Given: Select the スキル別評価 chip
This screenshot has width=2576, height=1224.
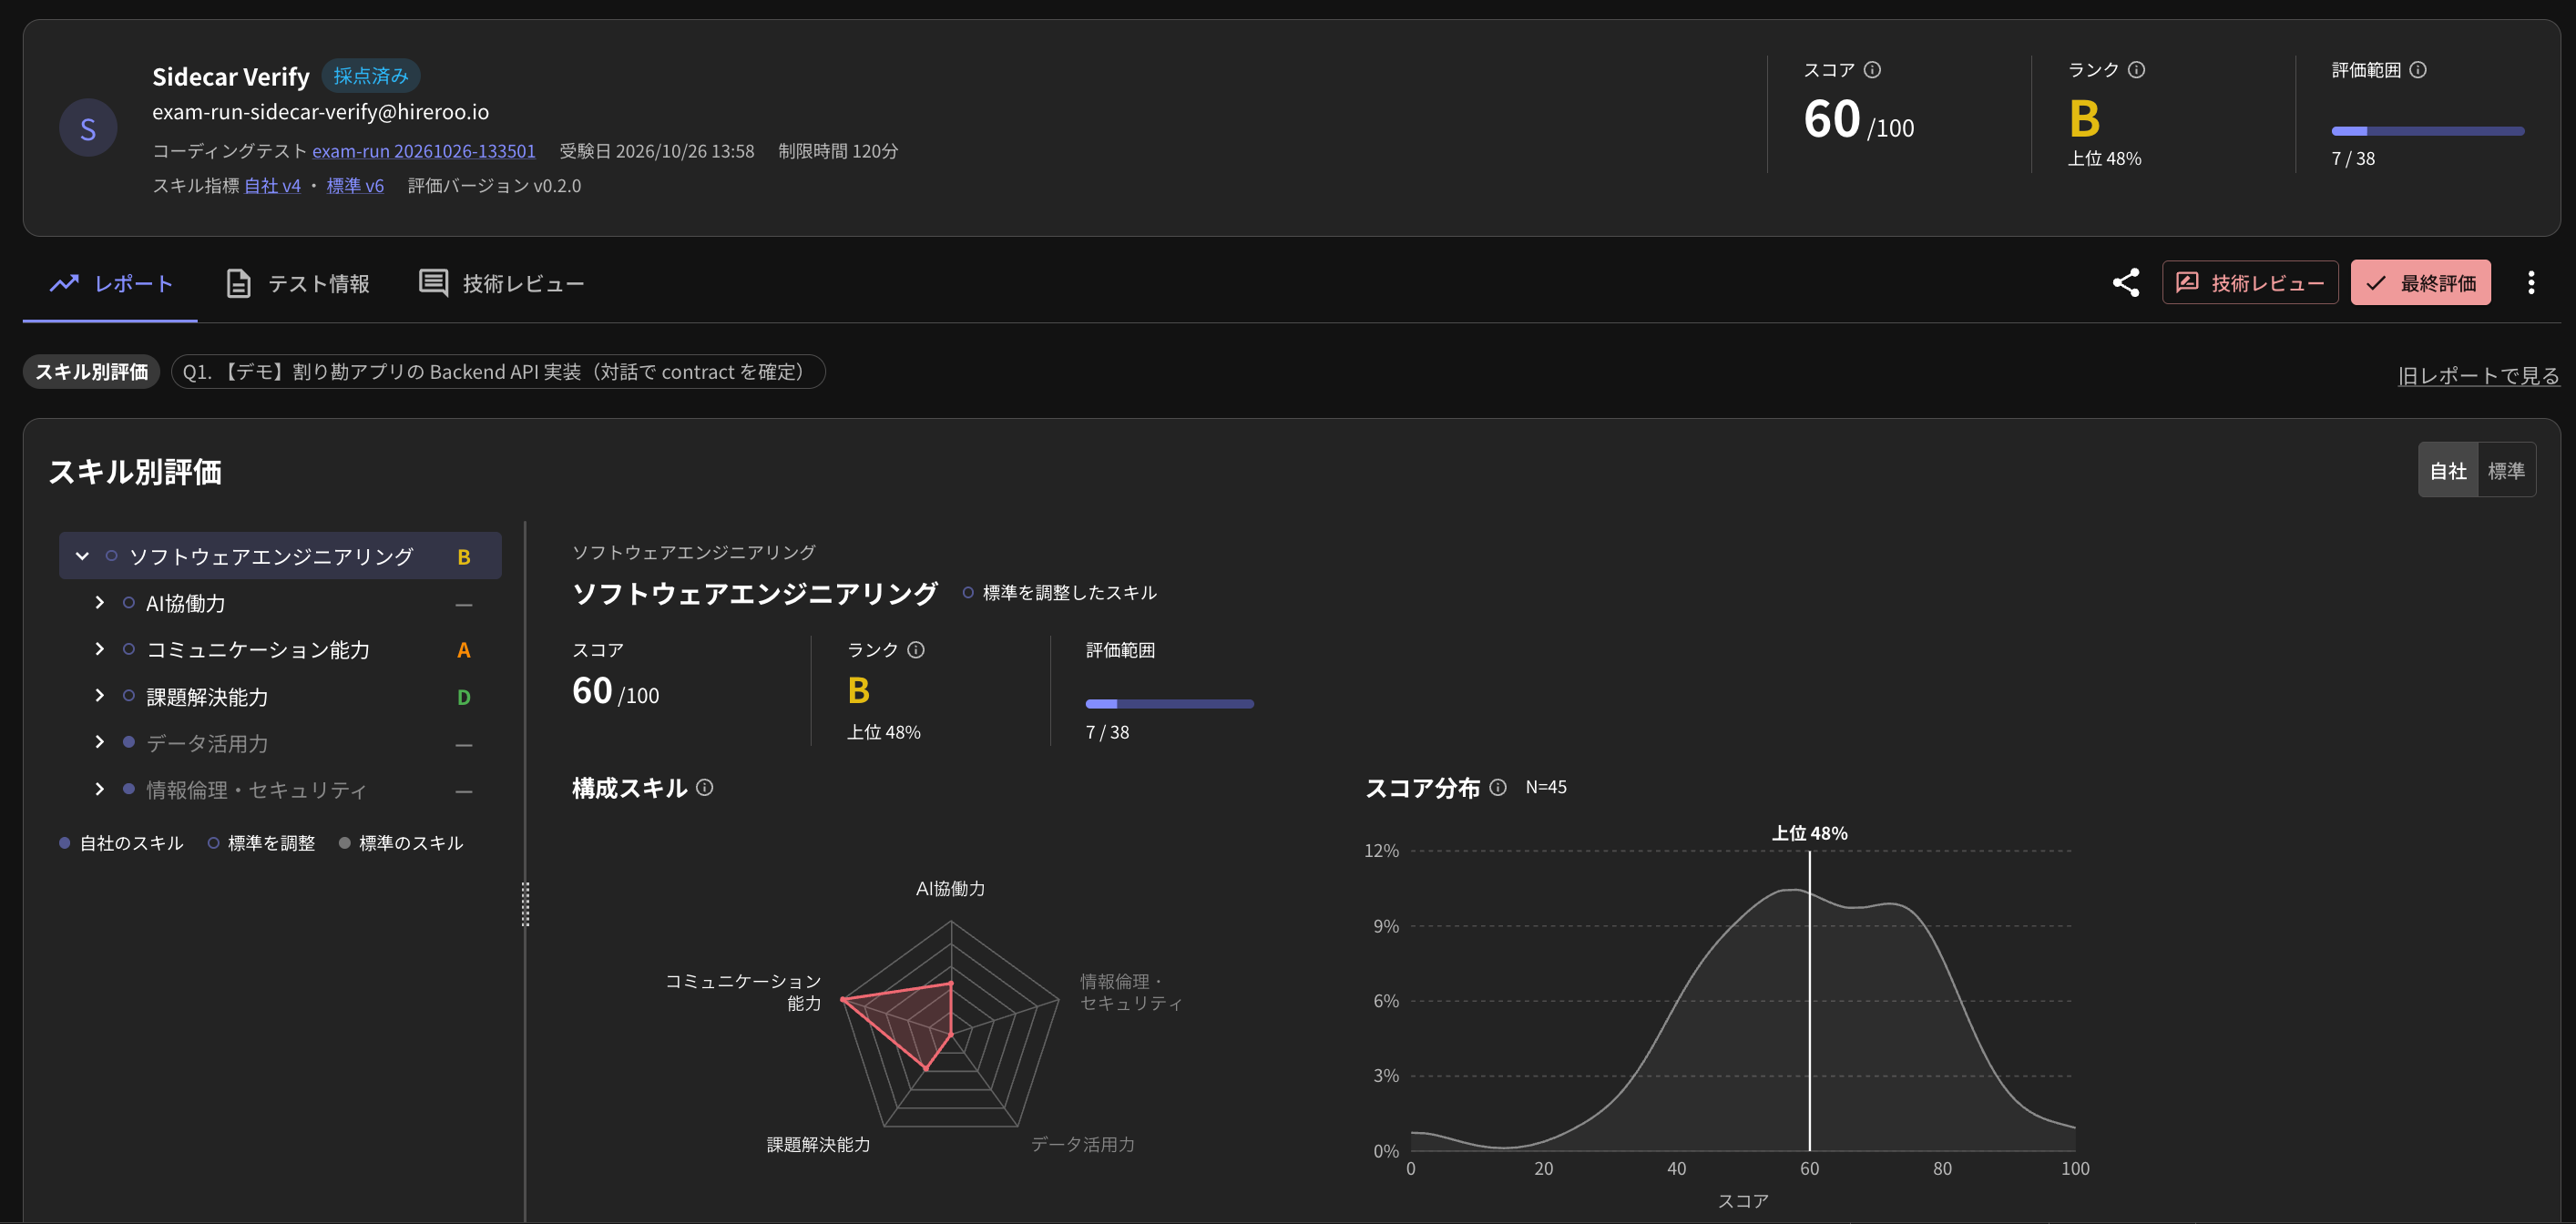Looking at the screenshot, I should (91, 372).
